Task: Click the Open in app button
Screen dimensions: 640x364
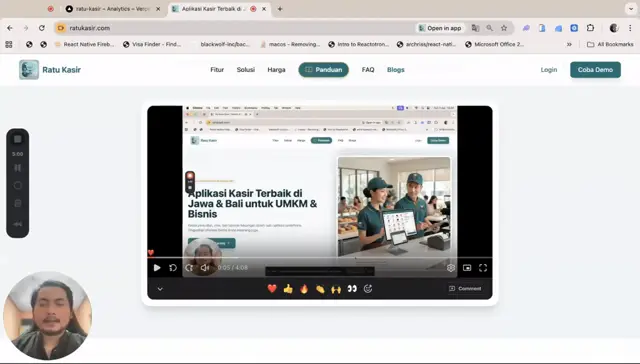Action: point(440,28)
